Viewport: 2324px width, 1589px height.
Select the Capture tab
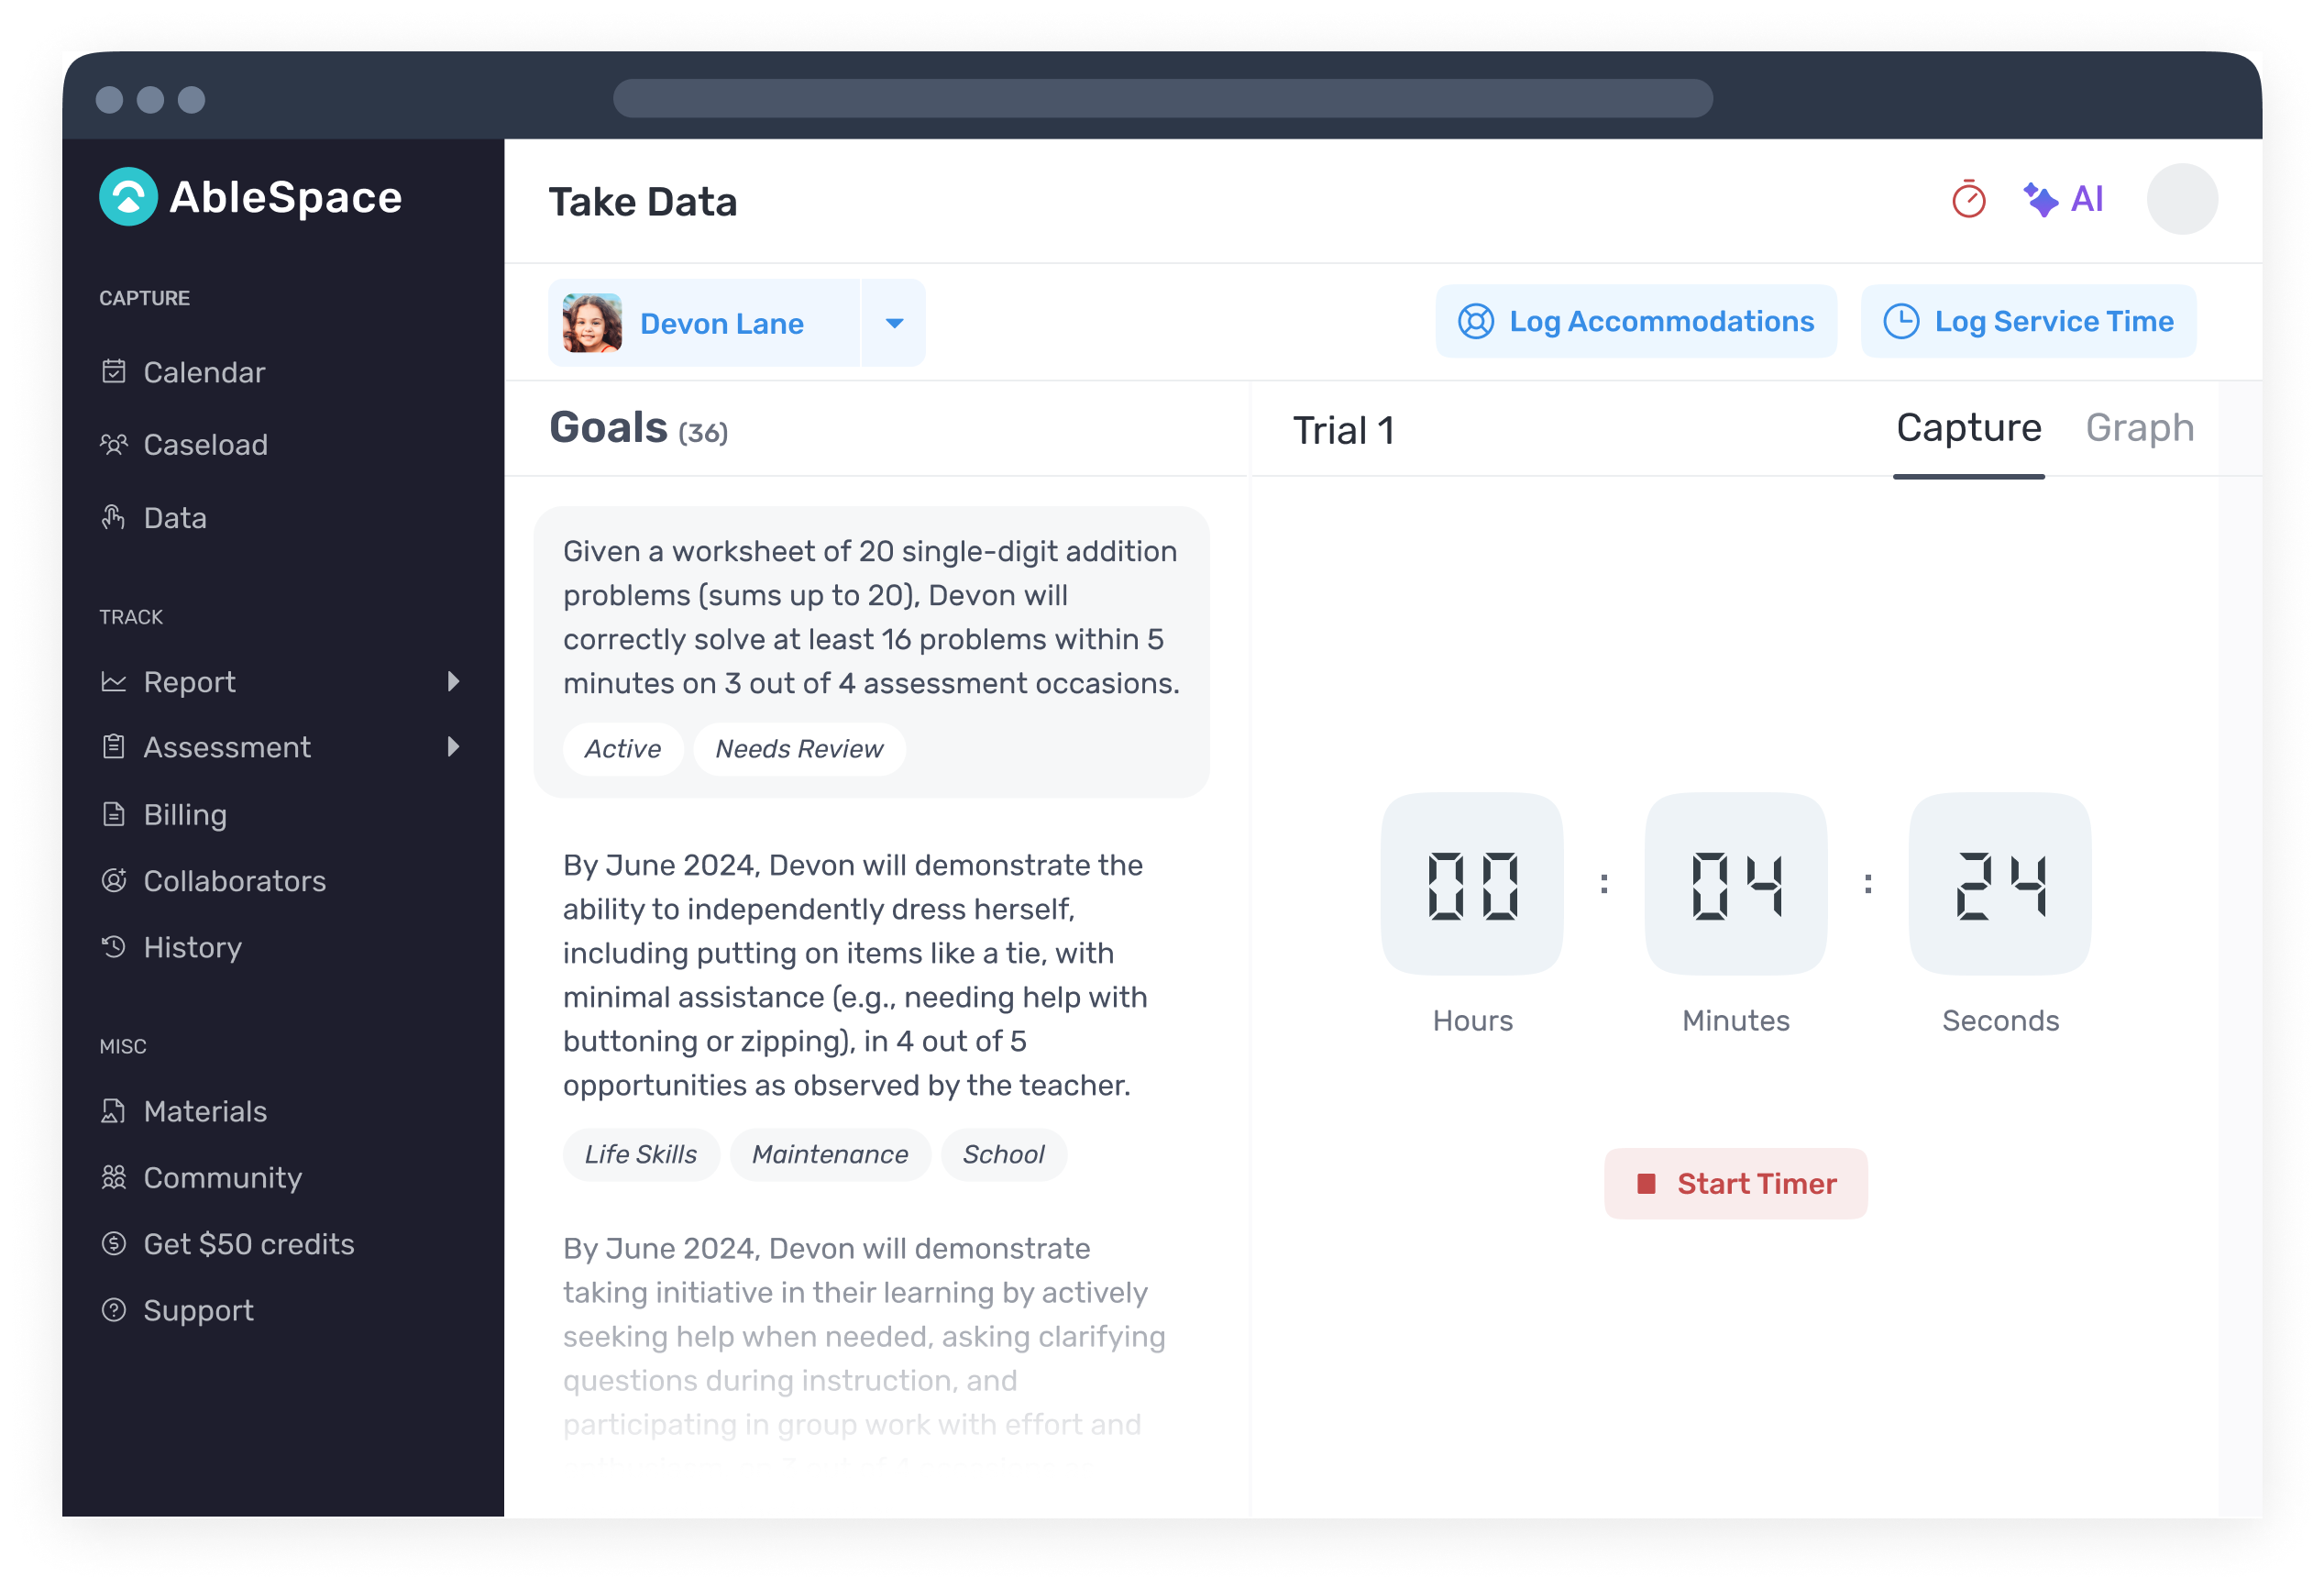pos(1968,428)
